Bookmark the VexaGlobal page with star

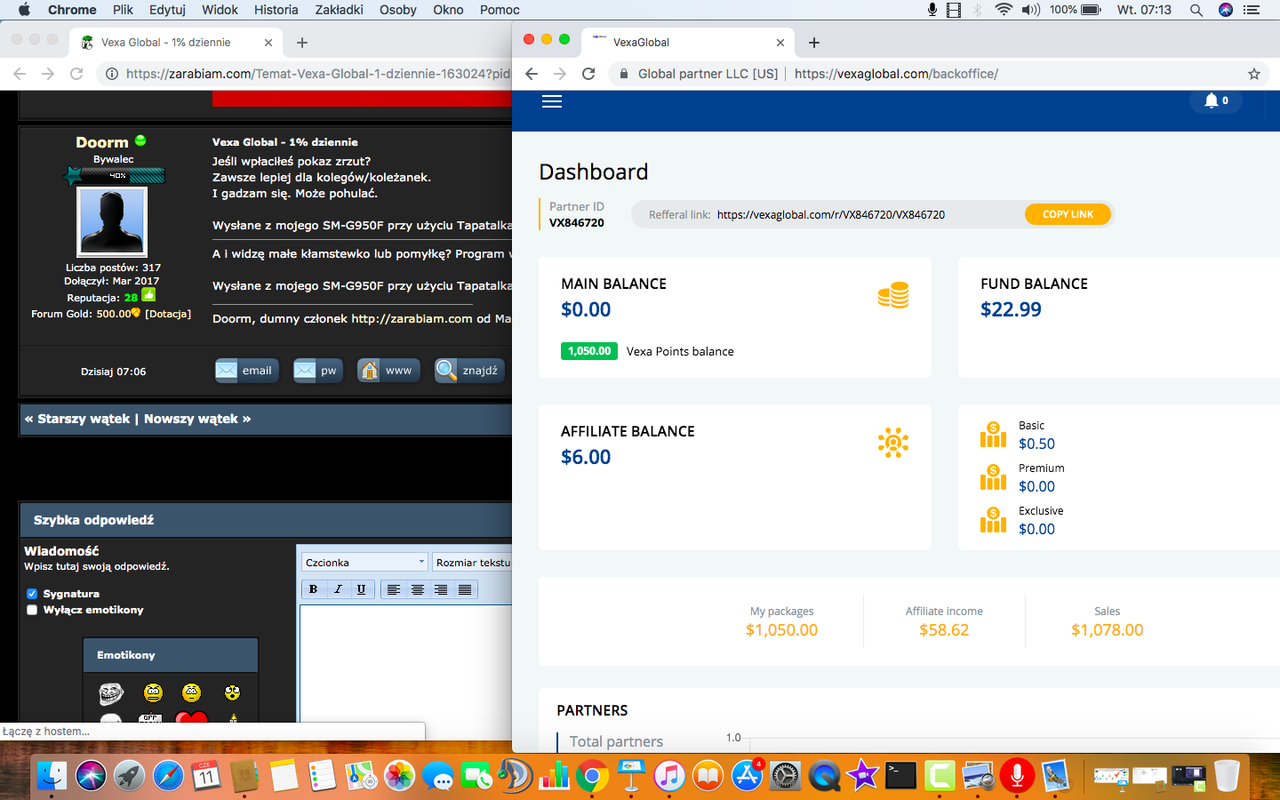click(x=1254, y=74)
